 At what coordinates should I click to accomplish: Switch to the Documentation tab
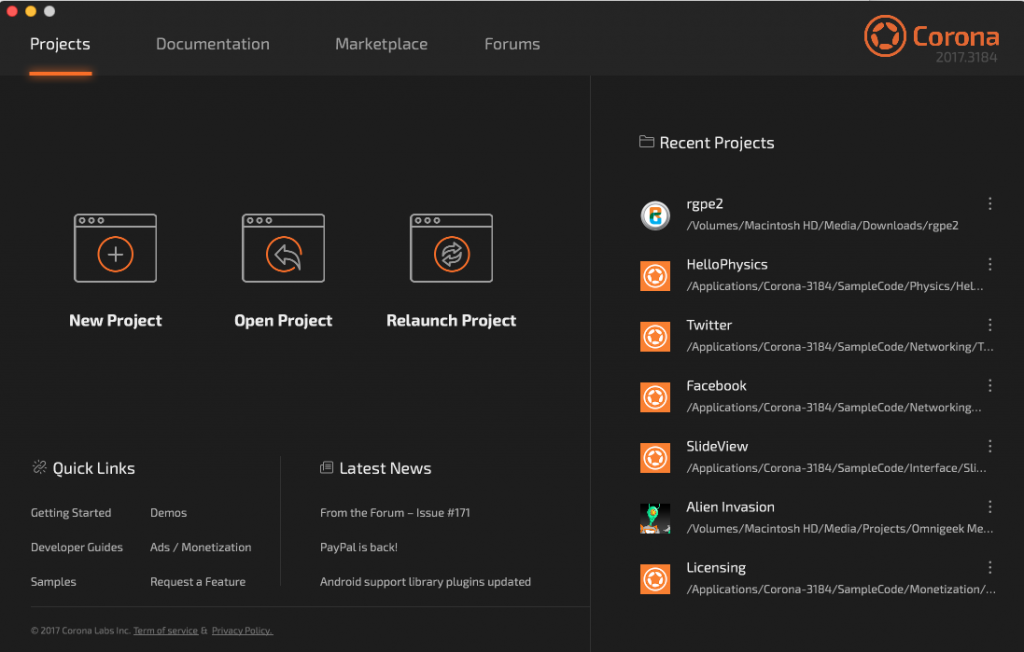click(x=212, y=44)
